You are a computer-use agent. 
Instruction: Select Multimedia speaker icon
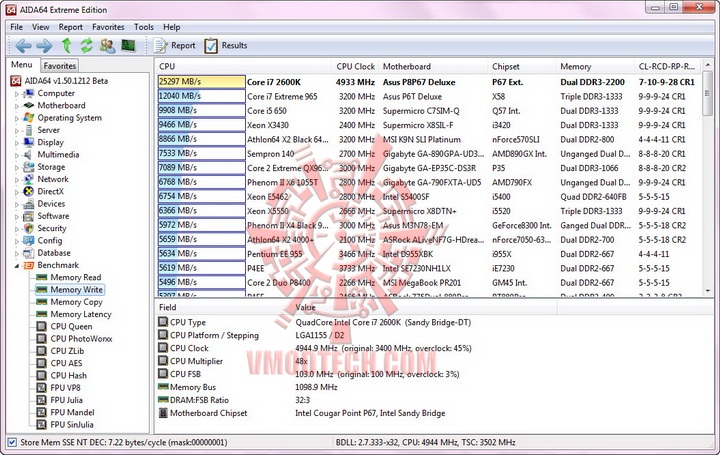pos(29,155)
